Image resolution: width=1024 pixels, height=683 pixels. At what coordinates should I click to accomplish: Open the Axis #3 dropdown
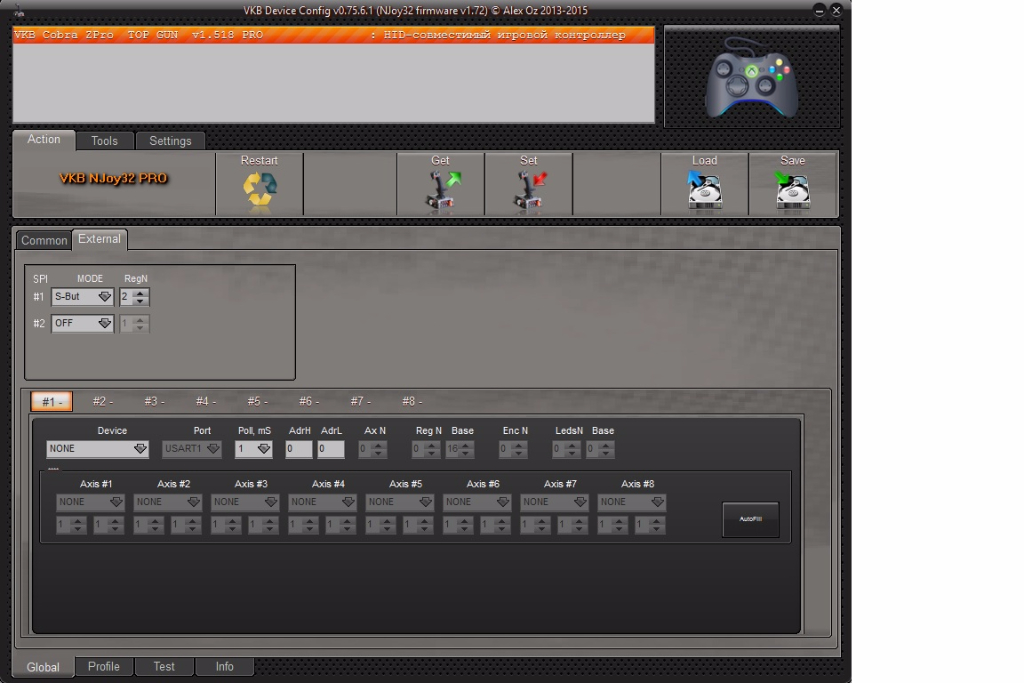tap(245, 501)
